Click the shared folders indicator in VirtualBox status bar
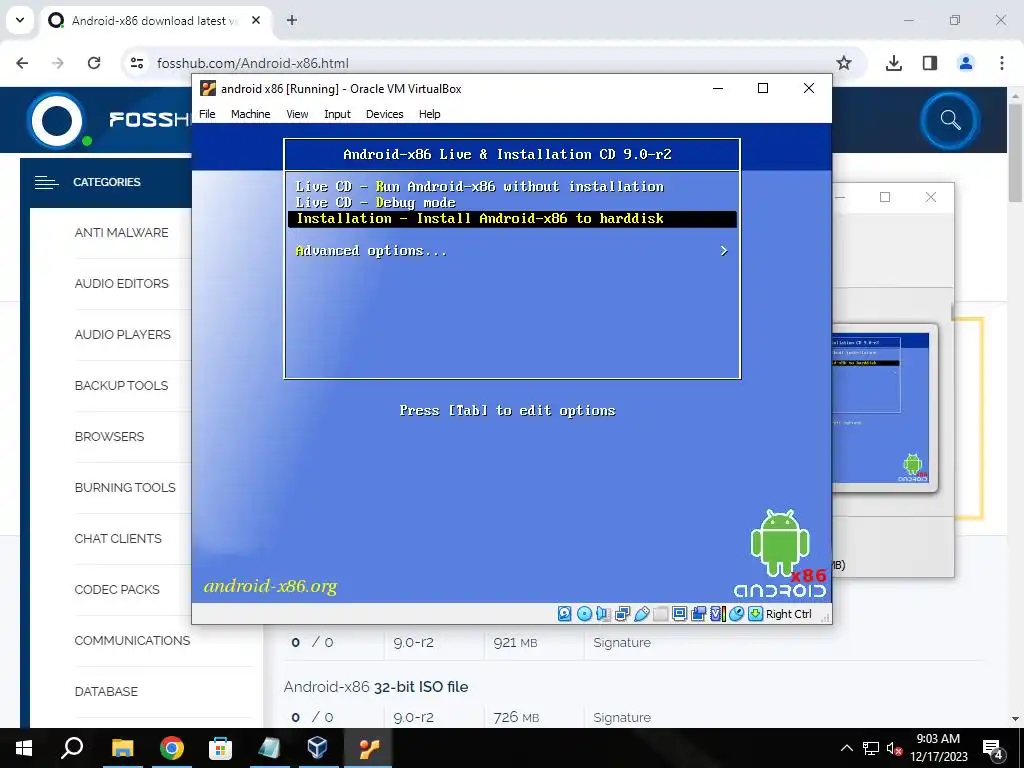Viewport: 1024px width, 768px height. coord(660,614)
